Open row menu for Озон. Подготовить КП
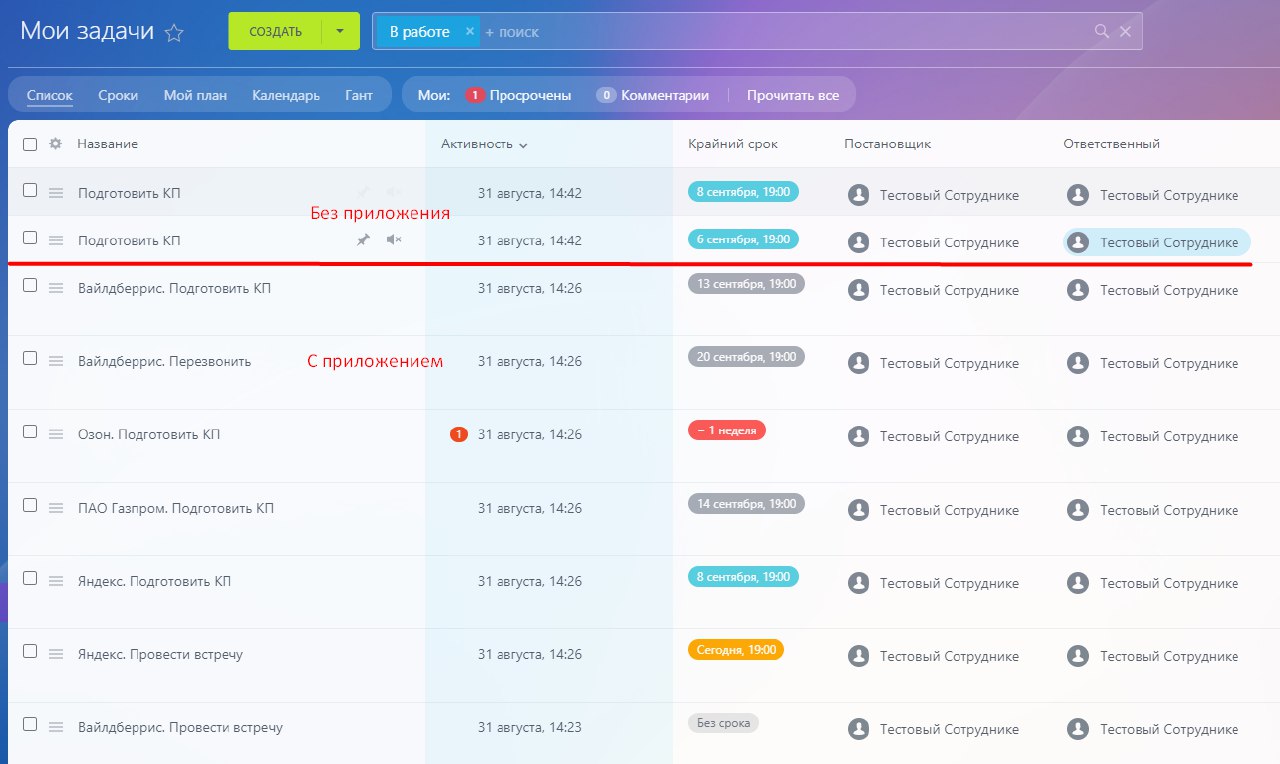 [57, 435]
